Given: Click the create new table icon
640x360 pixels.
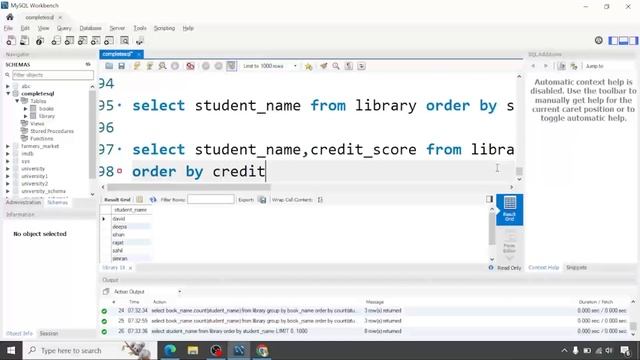Looking at the screenshot, I should tap(69, 41).
